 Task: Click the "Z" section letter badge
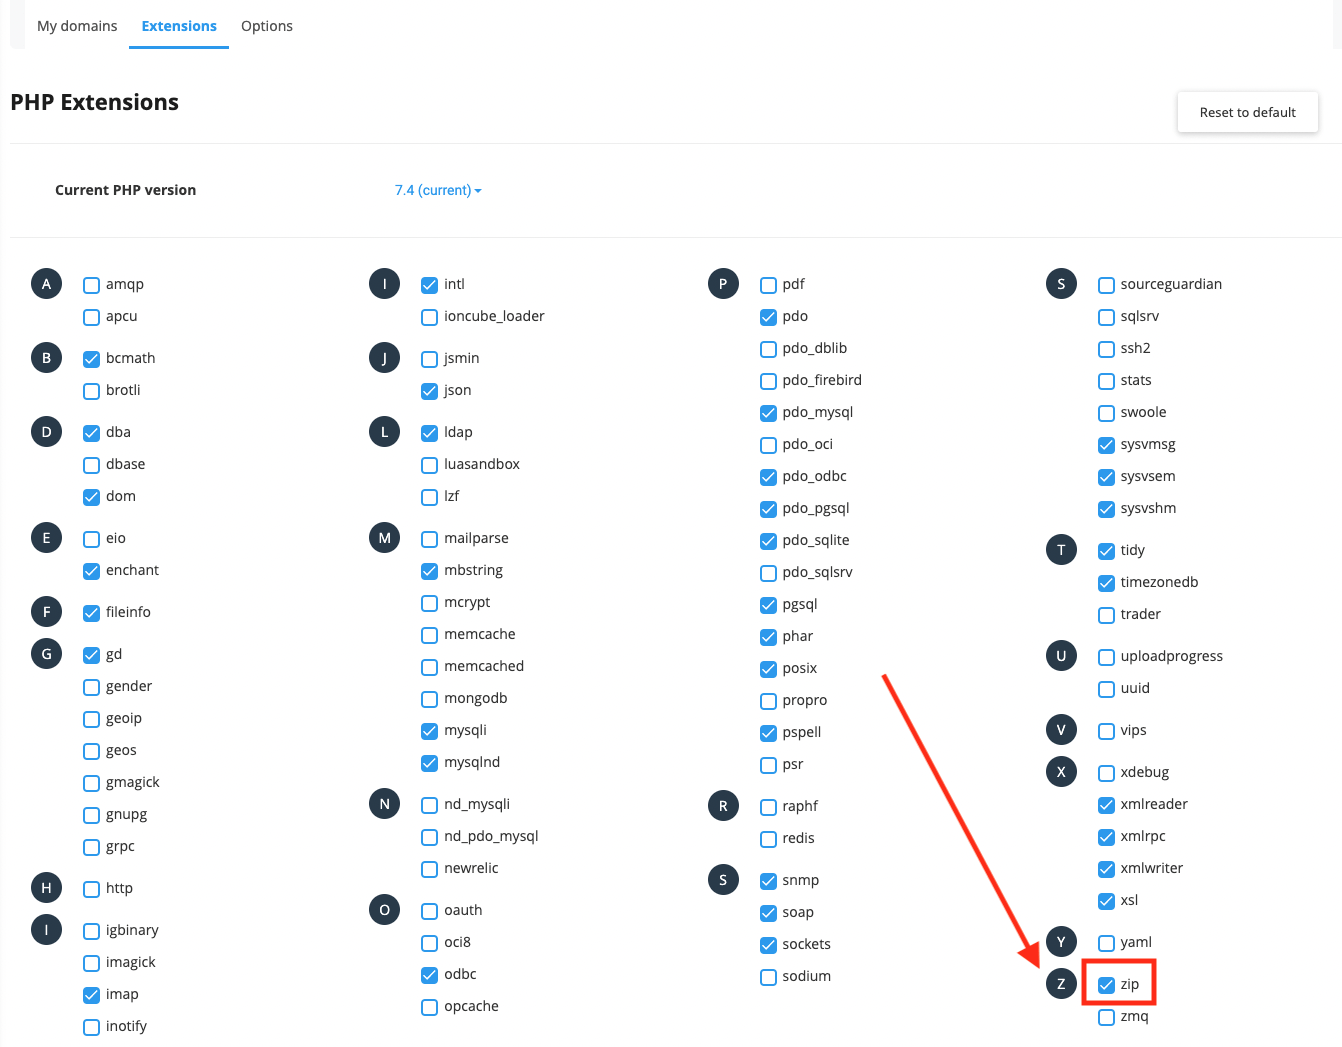click(x=1061, y=983)
